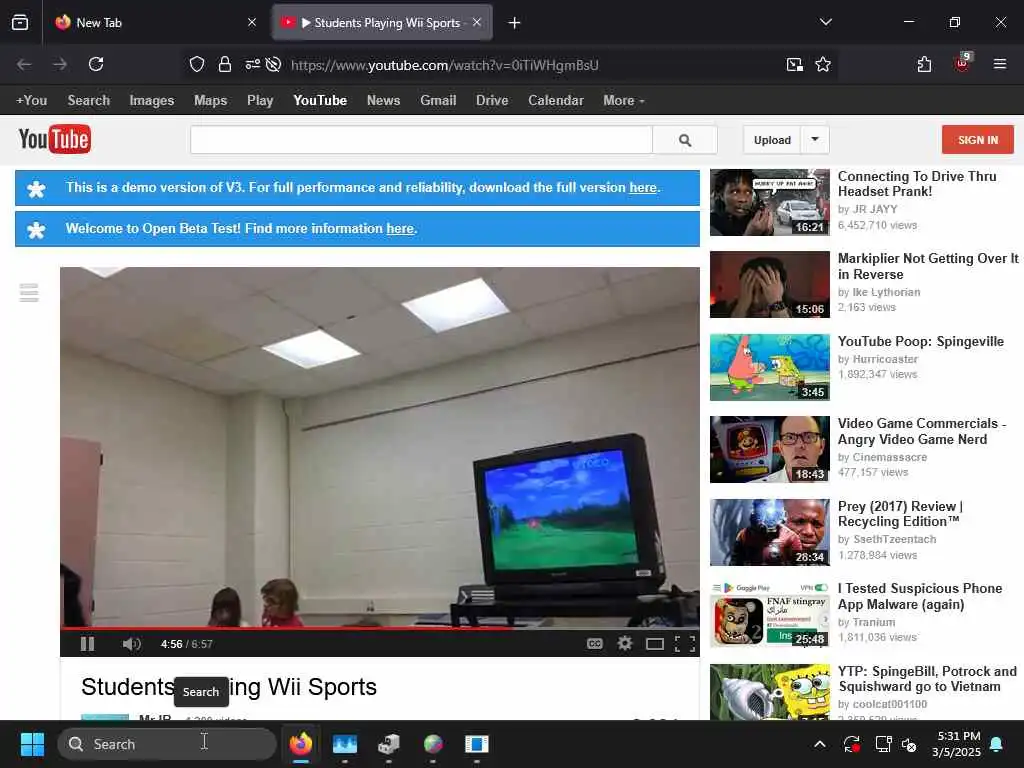Go back to the previous page

(x=24, y=64)
